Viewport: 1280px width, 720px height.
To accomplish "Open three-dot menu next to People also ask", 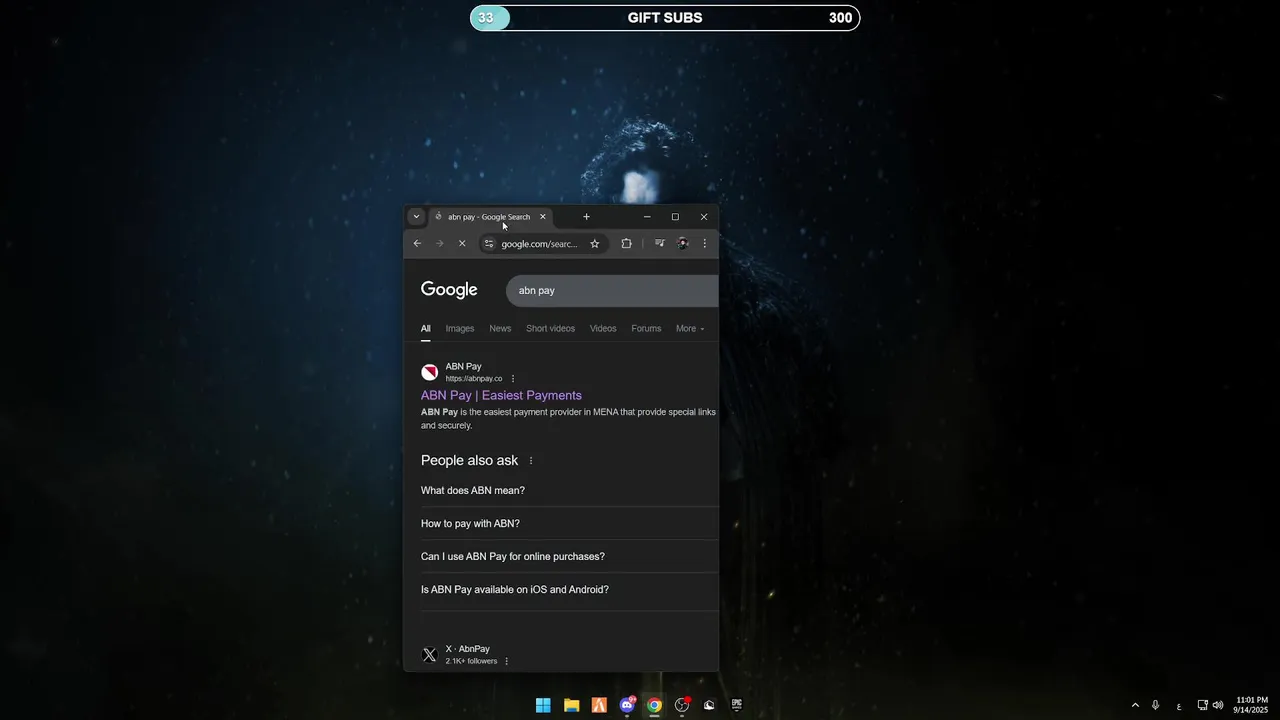I will [531, 461].
